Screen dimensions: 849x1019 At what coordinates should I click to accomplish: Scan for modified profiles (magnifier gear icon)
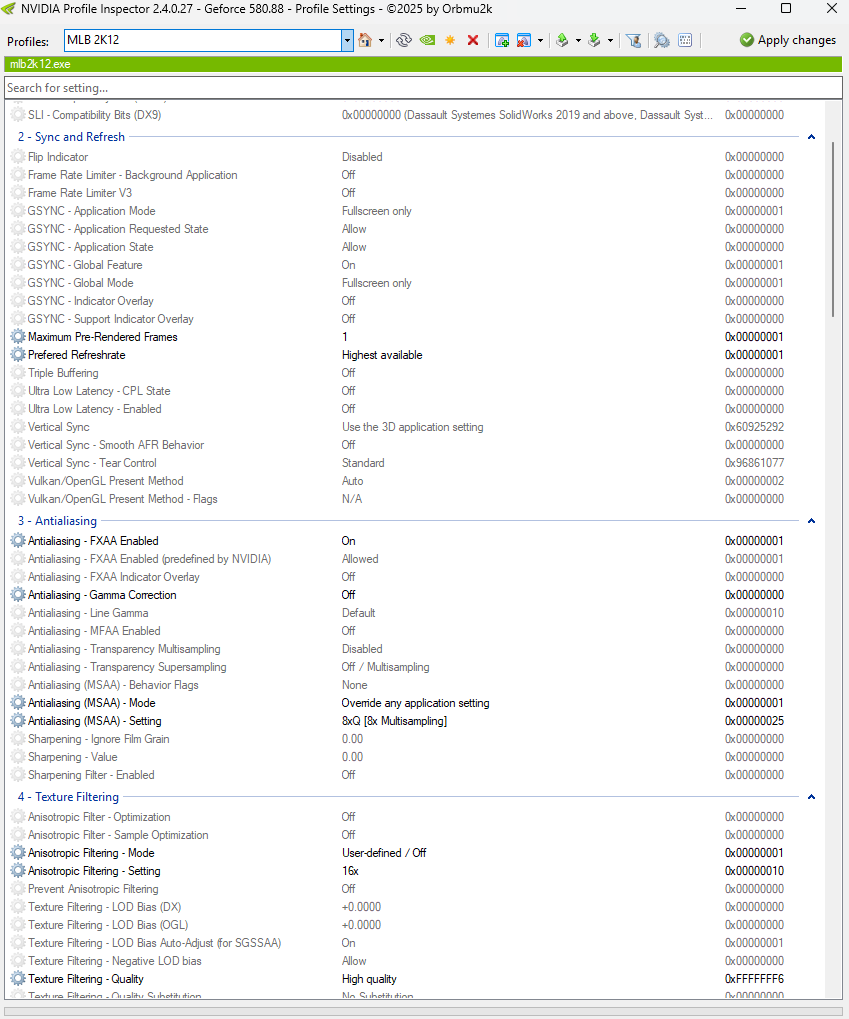pos(662,40)
